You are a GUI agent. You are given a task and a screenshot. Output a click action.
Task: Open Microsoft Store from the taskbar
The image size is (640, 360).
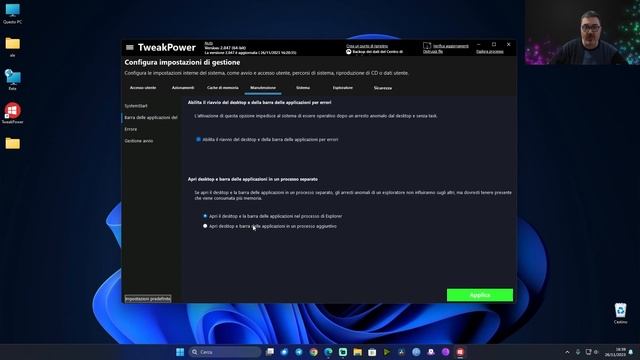click(372, 352)
